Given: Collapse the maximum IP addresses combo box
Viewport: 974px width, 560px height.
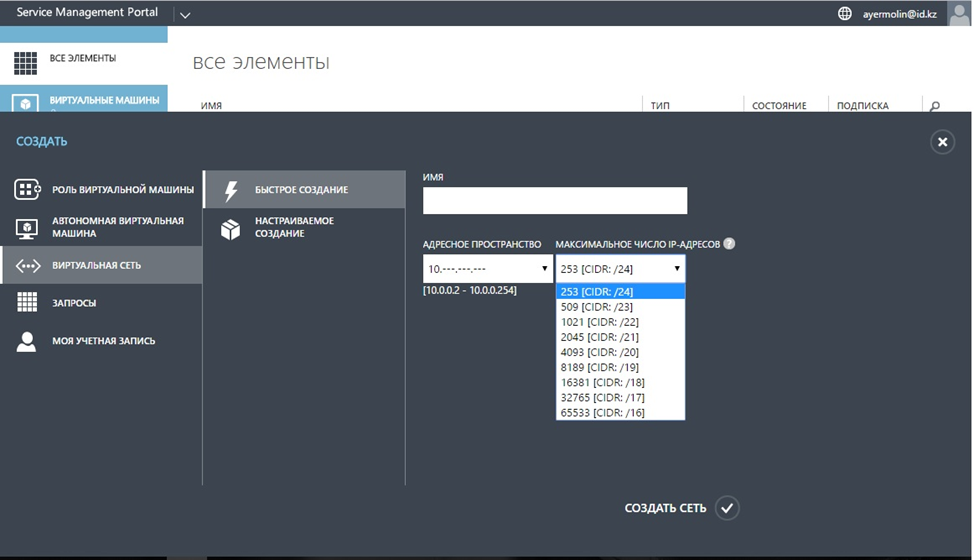Looking at the screenshot, I should [x=621, y=269].
